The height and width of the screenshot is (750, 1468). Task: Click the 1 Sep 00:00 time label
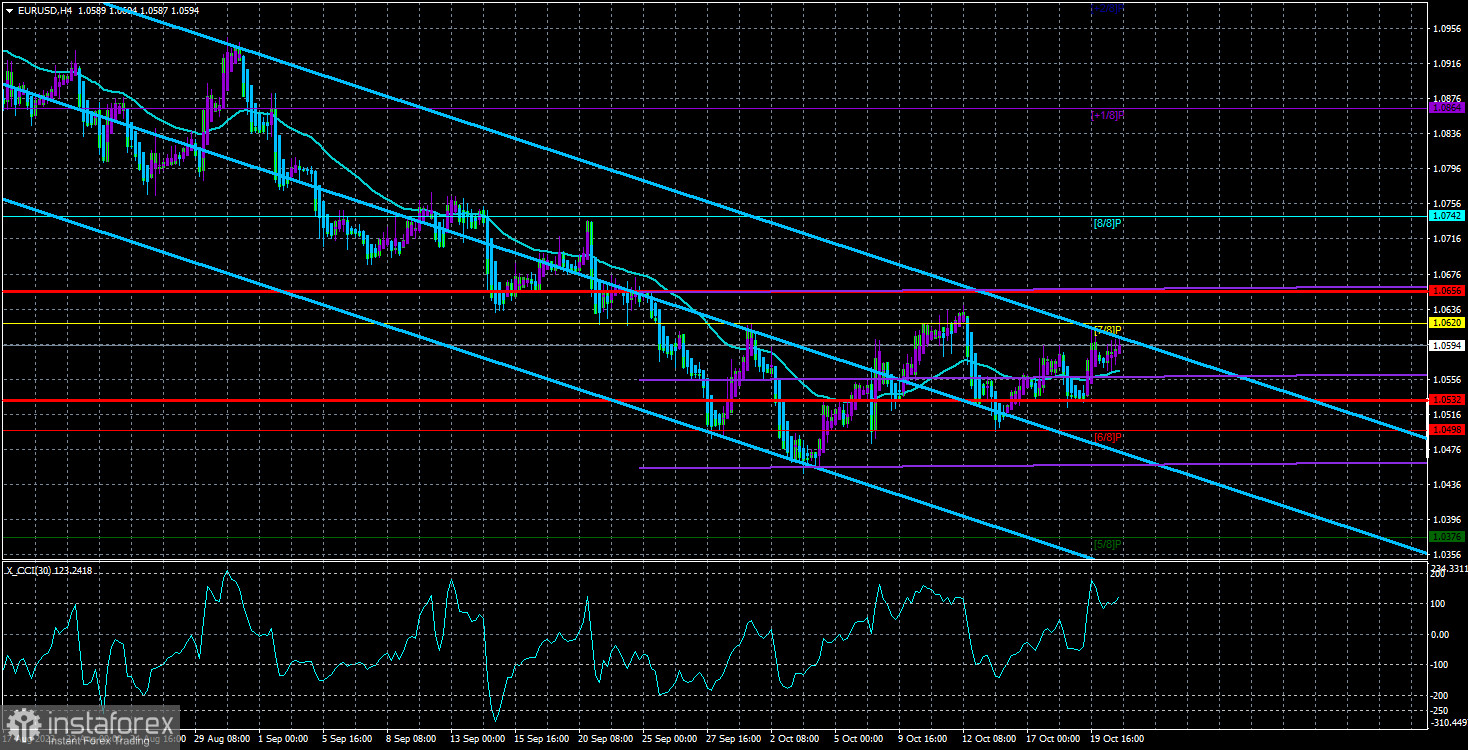click(282, 739)
